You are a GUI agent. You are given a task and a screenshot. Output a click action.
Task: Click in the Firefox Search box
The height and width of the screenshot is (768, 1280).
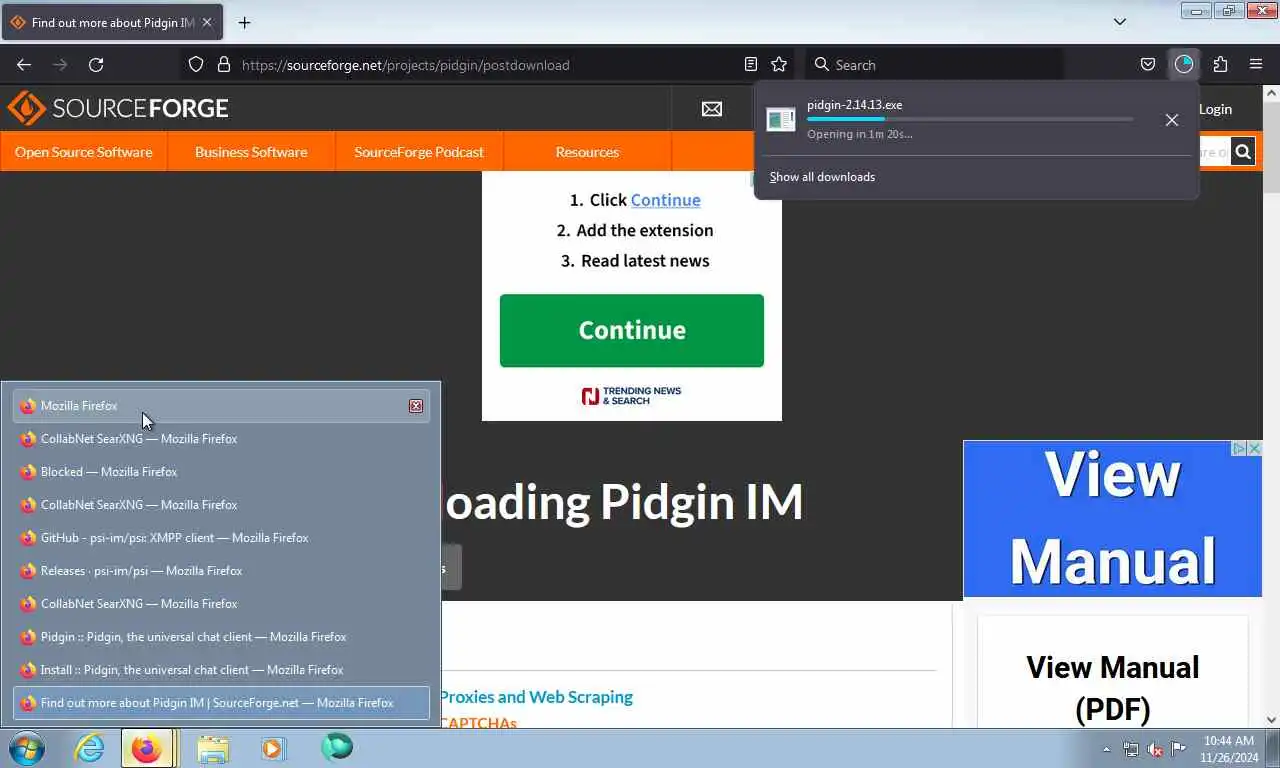[935, 65]
